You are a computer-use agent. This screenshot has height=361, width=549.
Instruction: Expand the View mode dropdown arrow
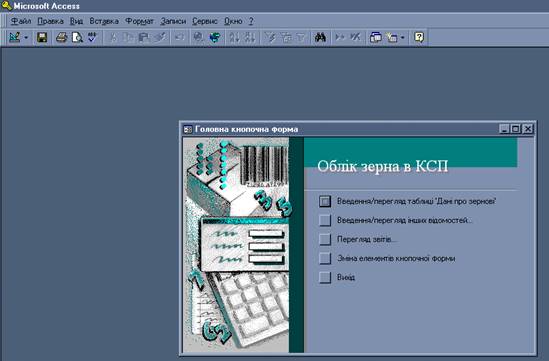tap(26, 37)
